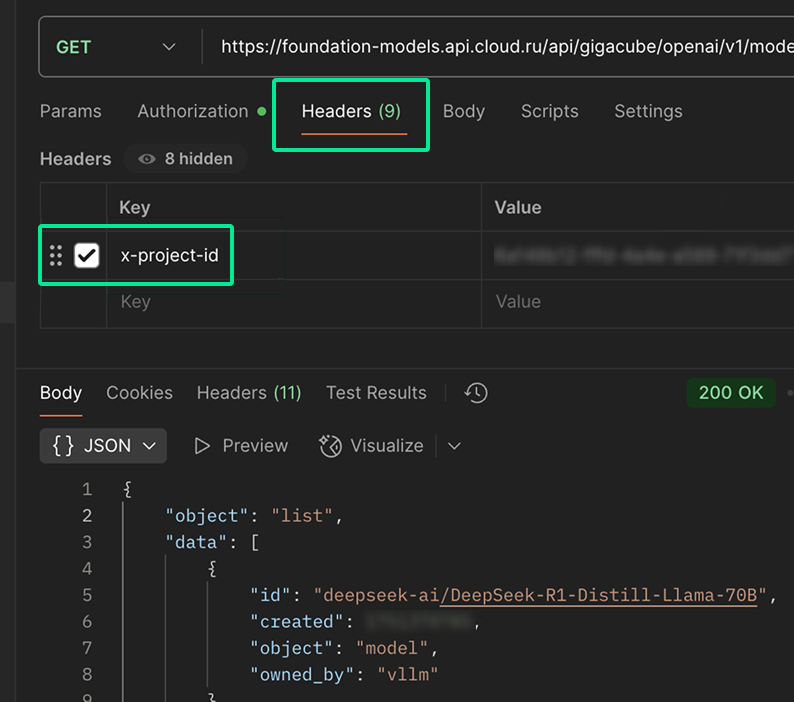This screenshot has width=794, height=702.
Task: Click line number 5 in the gutter
Action: pyautogui.click(x=87, y=595)
